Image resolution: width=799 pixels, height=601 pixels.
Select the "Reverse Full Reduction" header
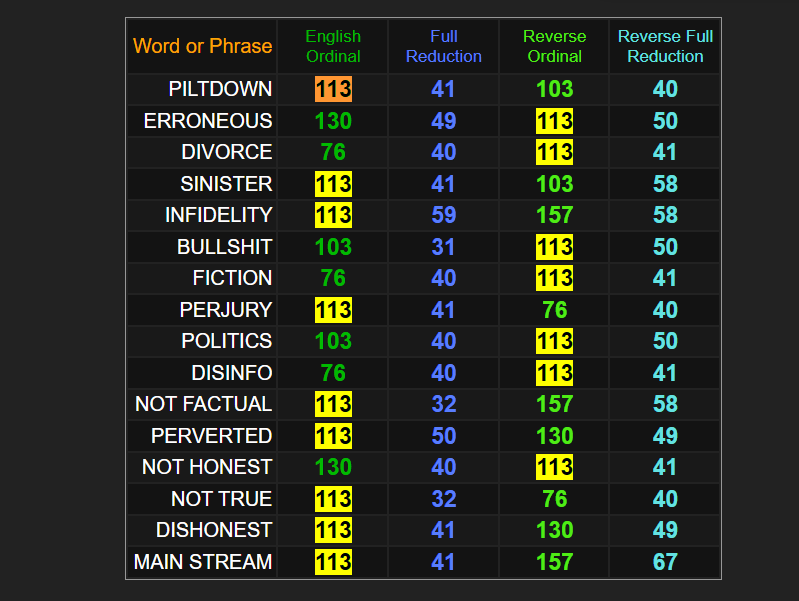pyautogui.click(x=665, y=46)
